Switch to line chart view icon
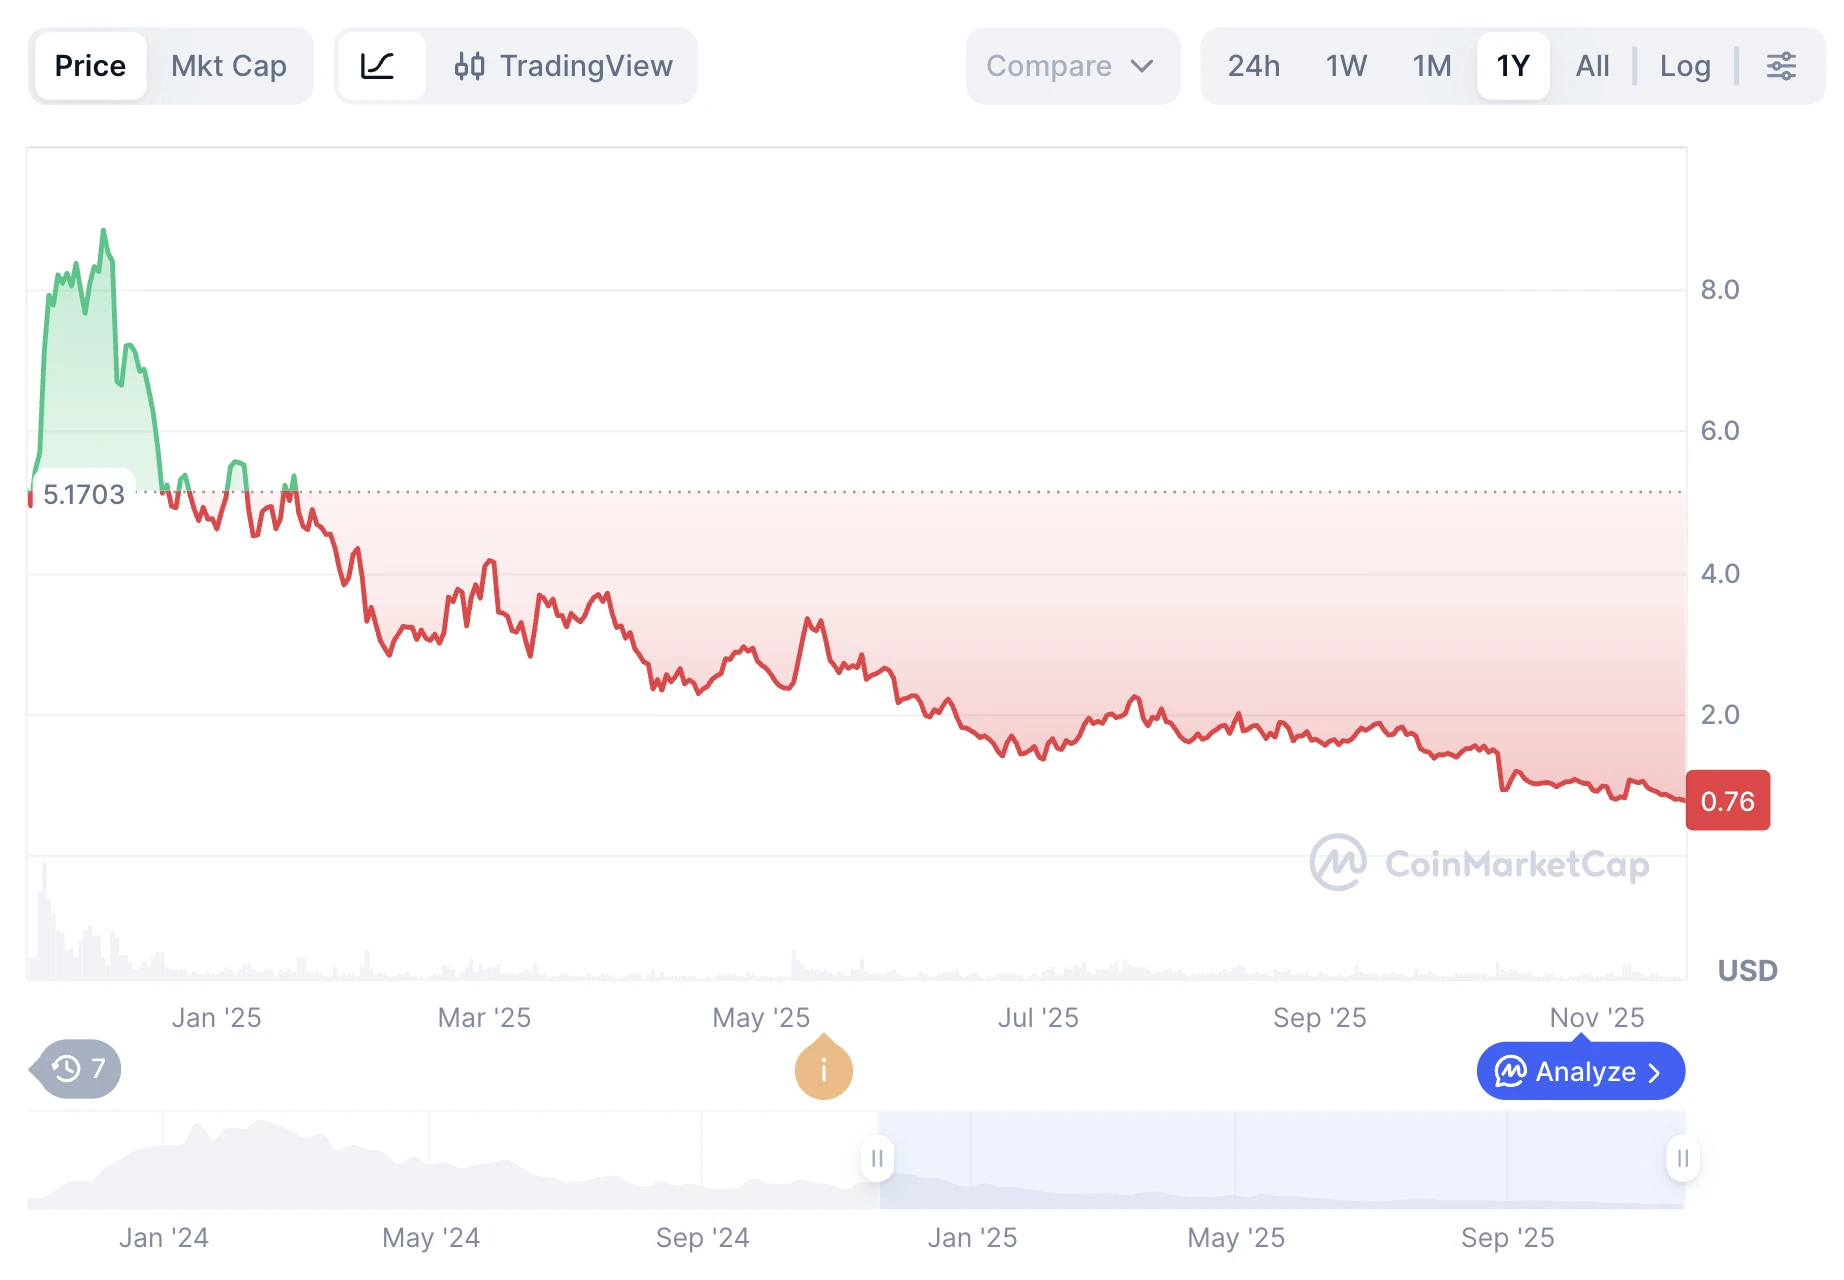Image resolution: width=1844 pixels, height=1280 pixels. [378, 66]
